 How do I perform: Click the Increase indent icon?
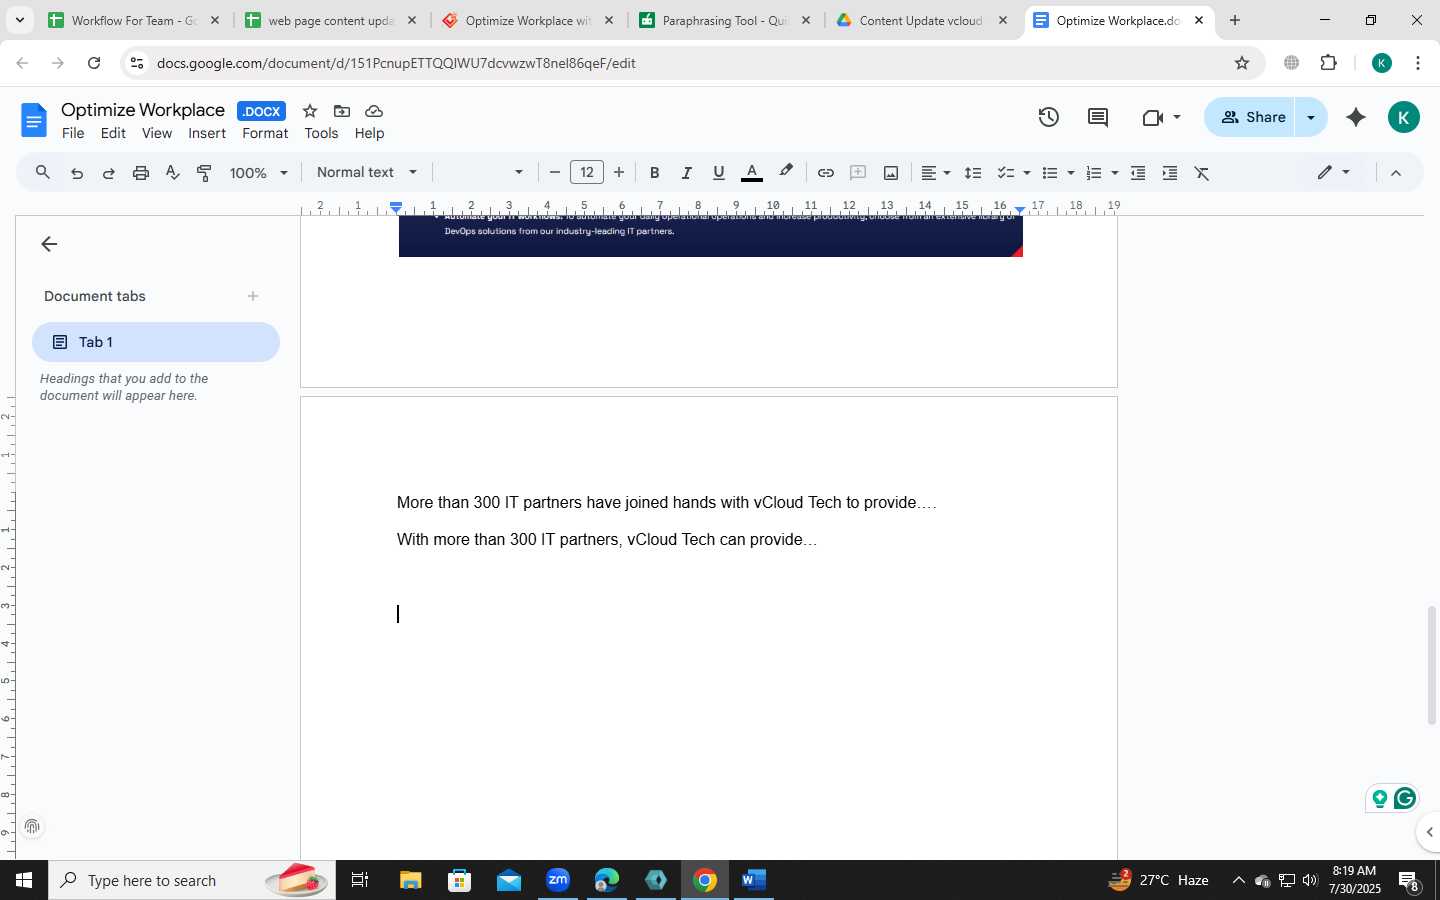pos(1170,173)
